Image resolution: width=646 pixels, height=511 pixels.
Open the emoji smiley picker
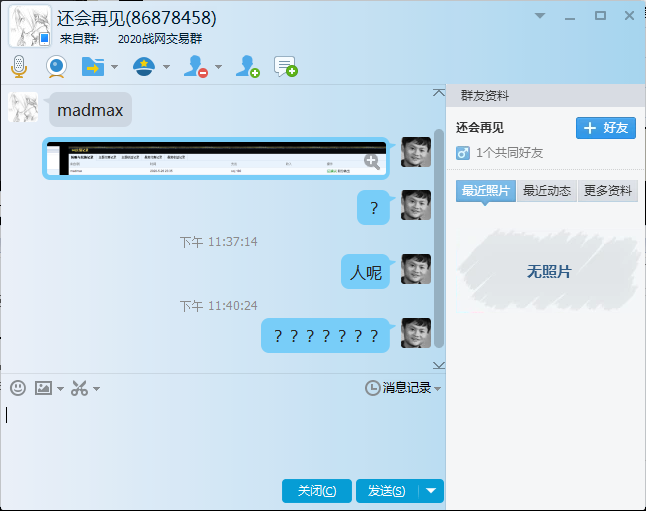click(x=18, y=388)
